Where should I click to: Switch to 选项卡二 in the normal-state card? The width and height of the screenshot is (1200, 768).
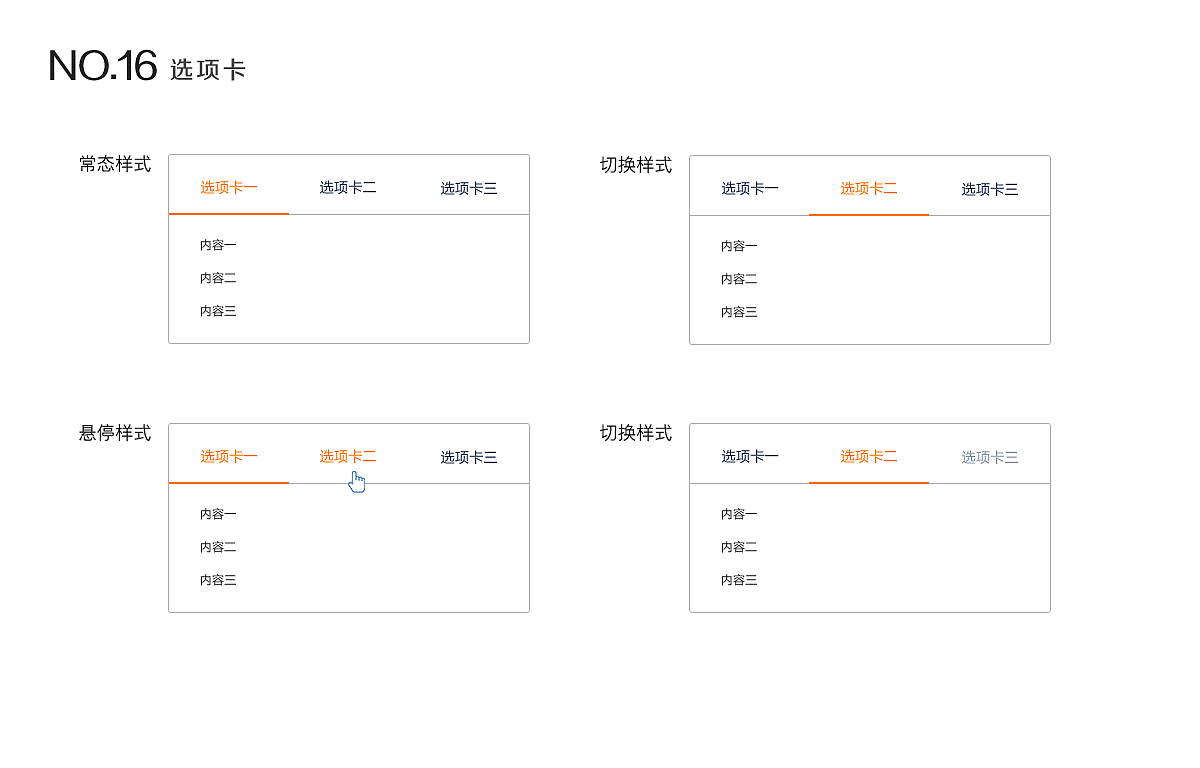click(348, 188)
